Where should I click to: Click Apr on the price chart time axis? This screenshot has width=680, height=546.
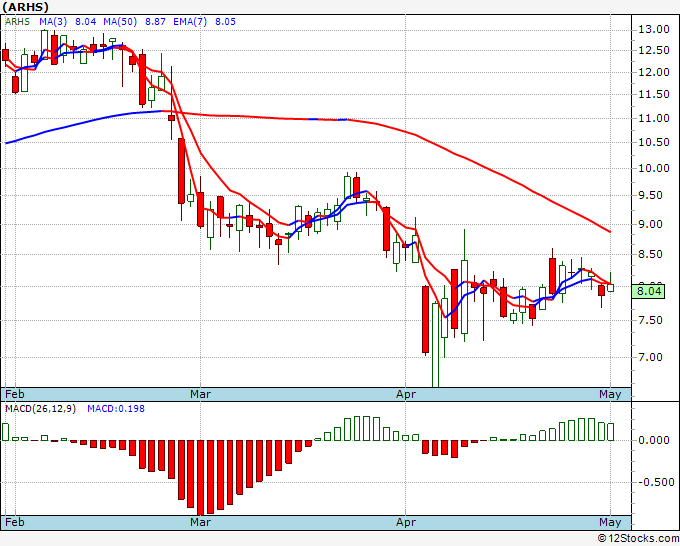click(x=405, y=394)
